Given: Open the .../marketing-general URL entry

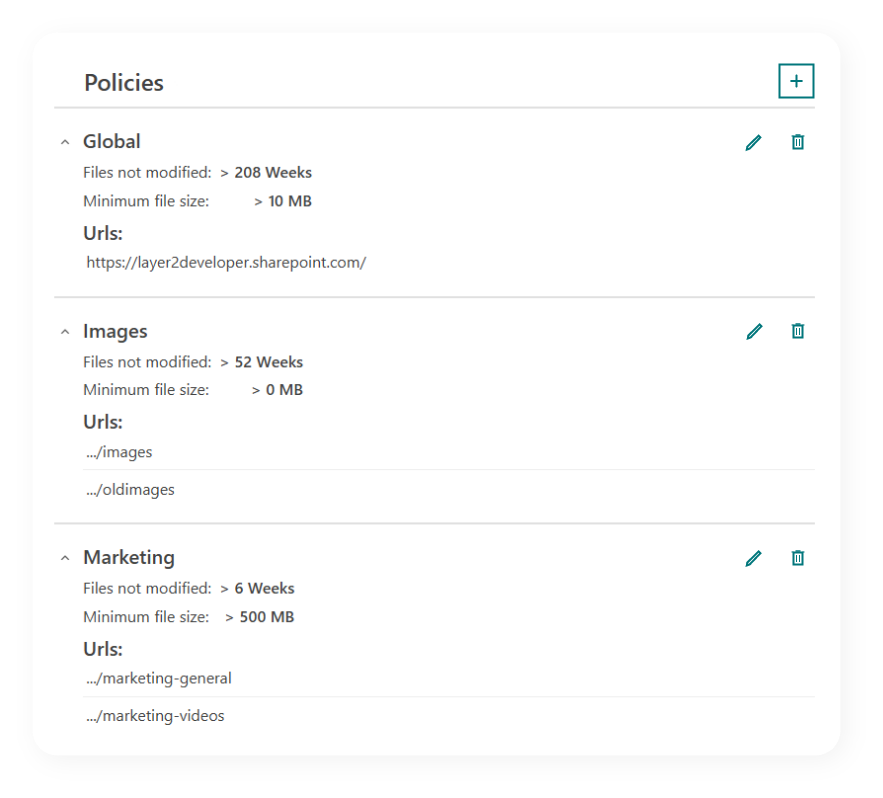Looking at the screenshot, I should (x=158, y=678).
